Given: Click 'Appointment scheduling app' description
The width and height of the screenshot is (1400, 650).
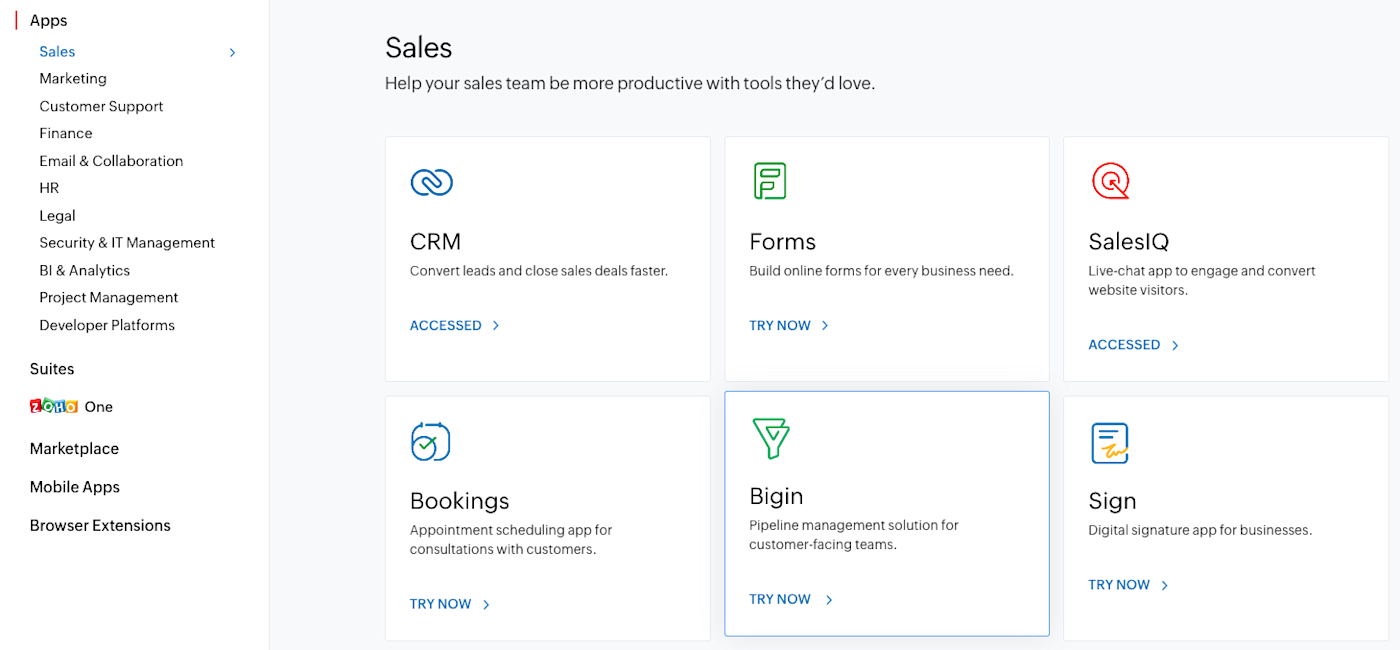Looking at the screenshot, I should 511,540.
